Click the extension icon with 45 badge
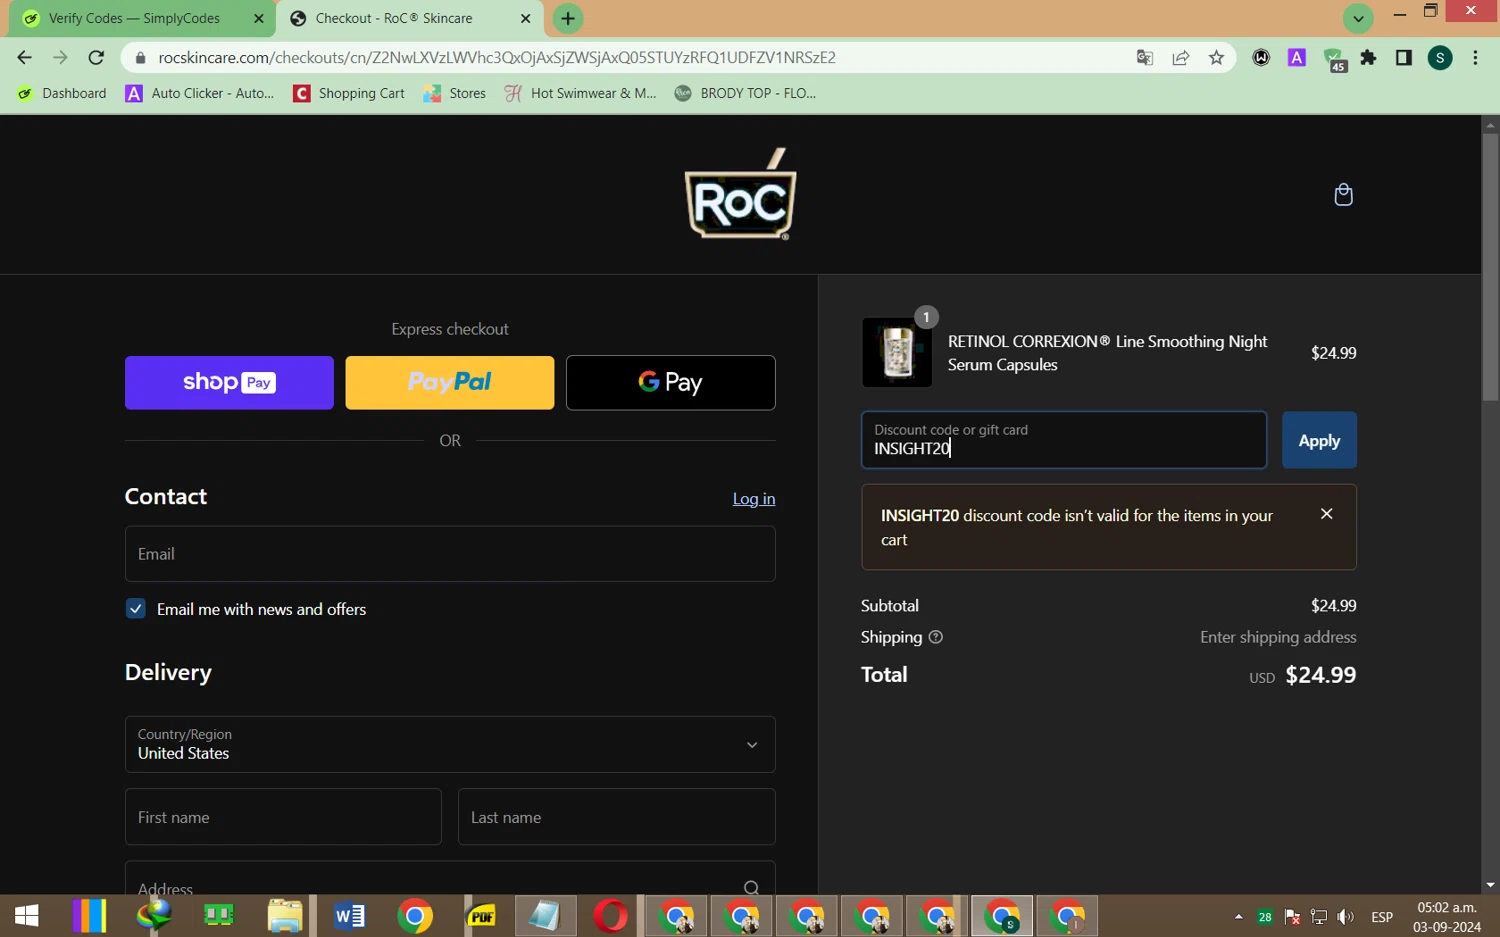 1334,60
